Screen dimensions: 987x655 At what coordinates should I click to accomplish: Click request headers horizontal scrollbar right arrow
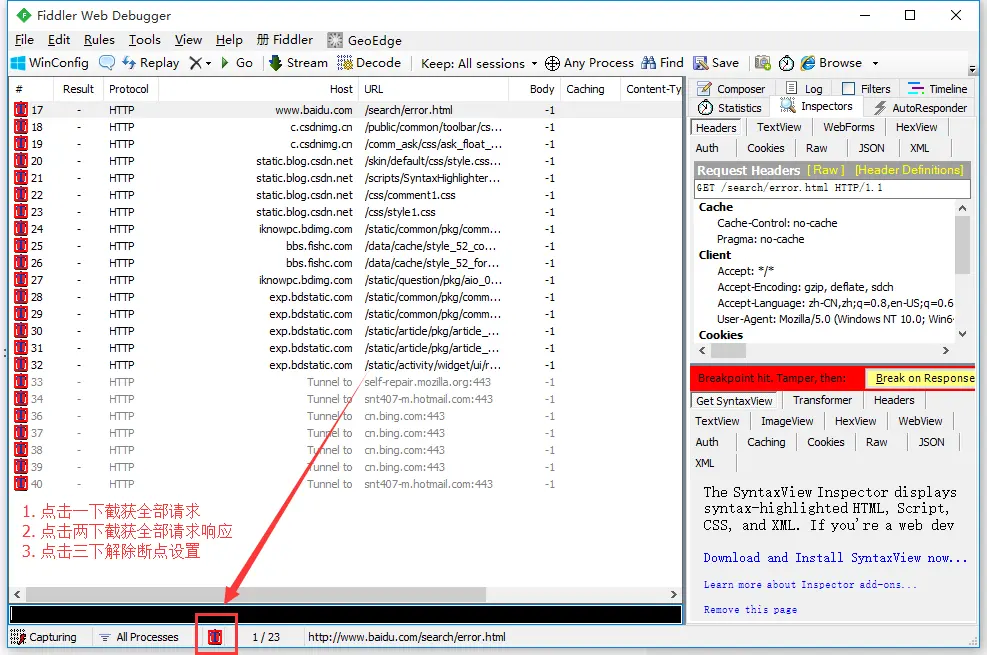tap(945, 350)
